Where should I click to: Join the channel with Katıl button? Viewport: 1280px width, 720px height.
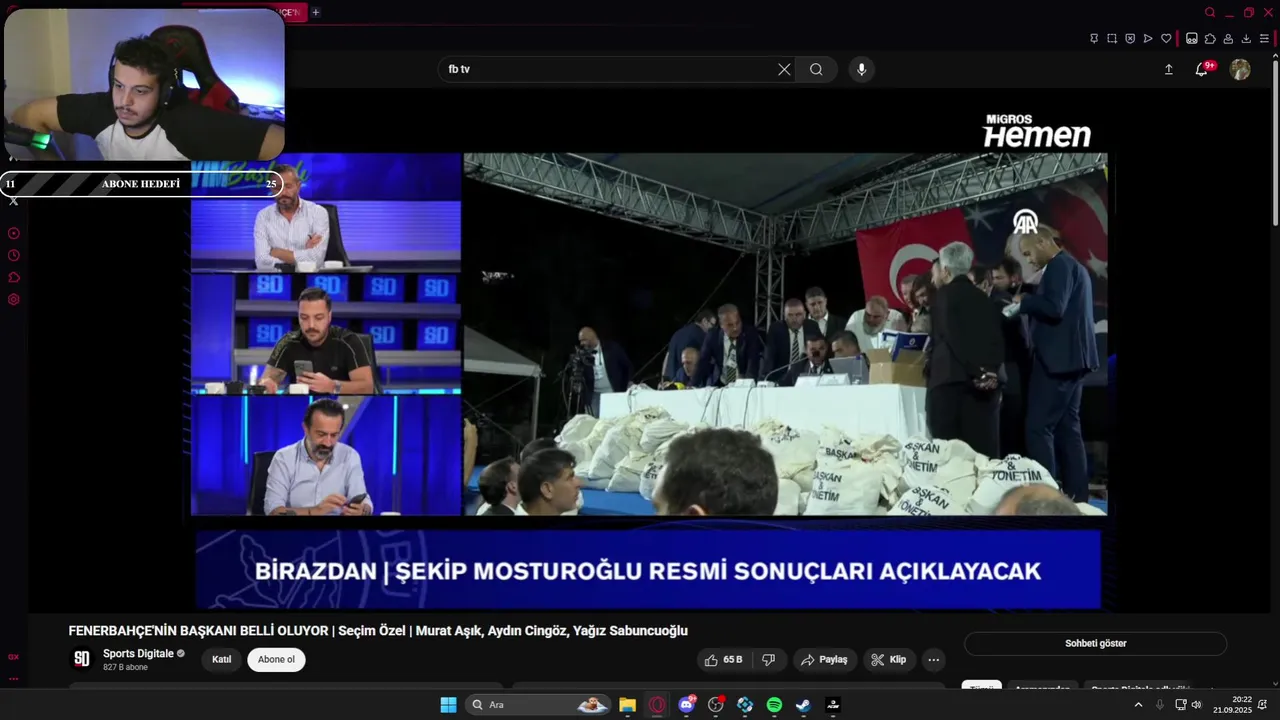pyautogui.click(x=222, y=660)
